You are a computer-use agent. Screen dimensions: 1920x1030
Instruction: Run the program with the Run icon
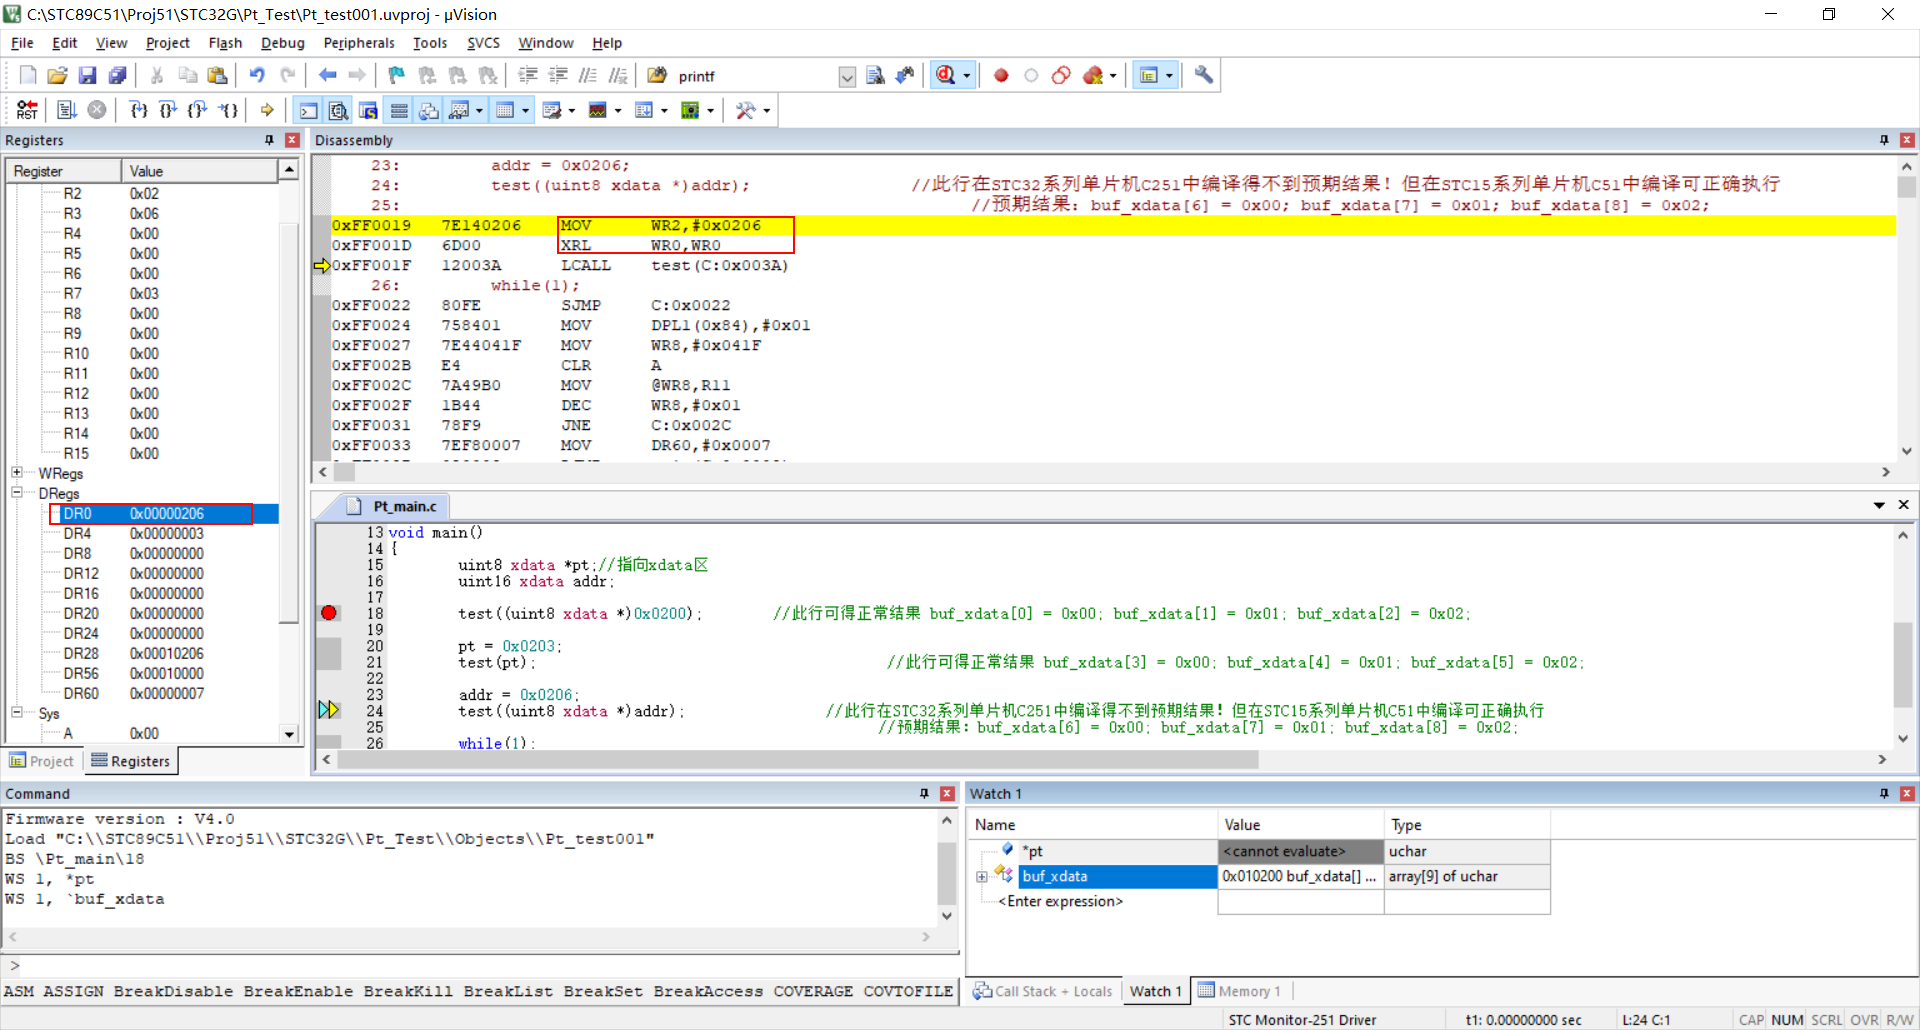(67, 110)
